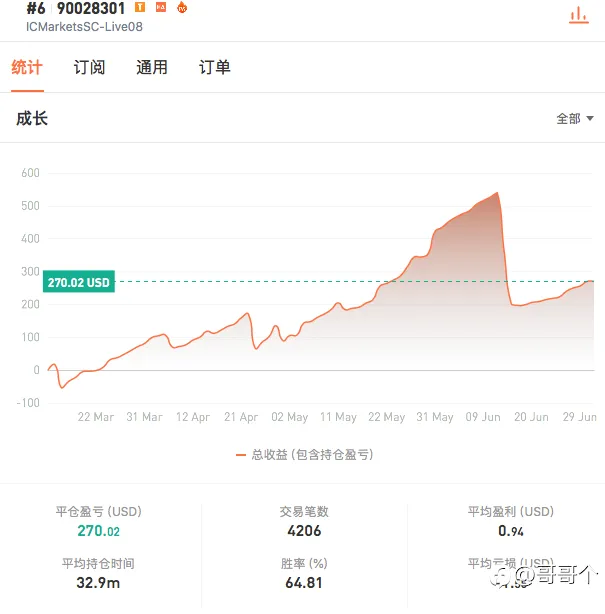This screenshot has height=614, width=605.
Task: Click the orange T badge beside account number
Action: 140,7
